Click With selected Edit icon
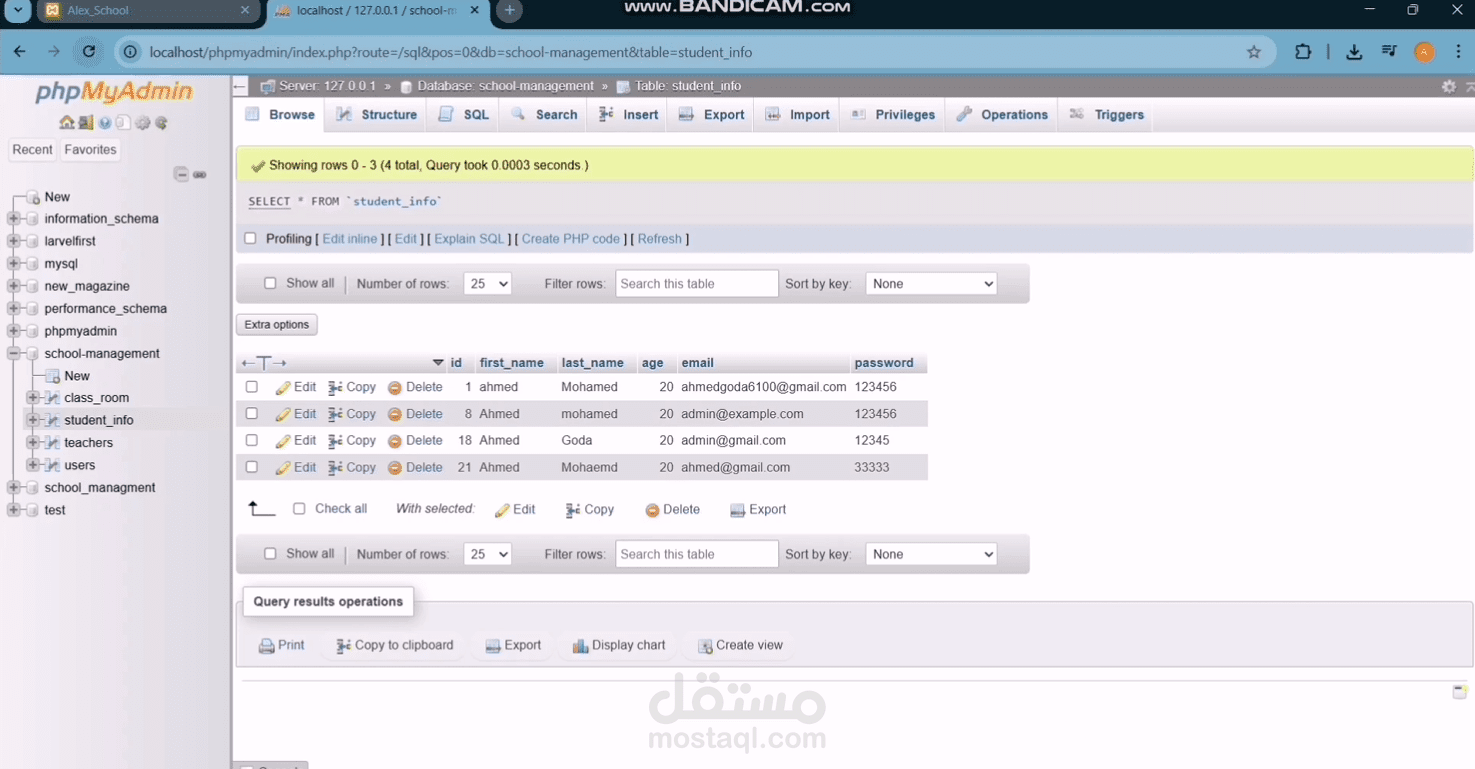Screen dimensions: 1475x769 (502, 510)
